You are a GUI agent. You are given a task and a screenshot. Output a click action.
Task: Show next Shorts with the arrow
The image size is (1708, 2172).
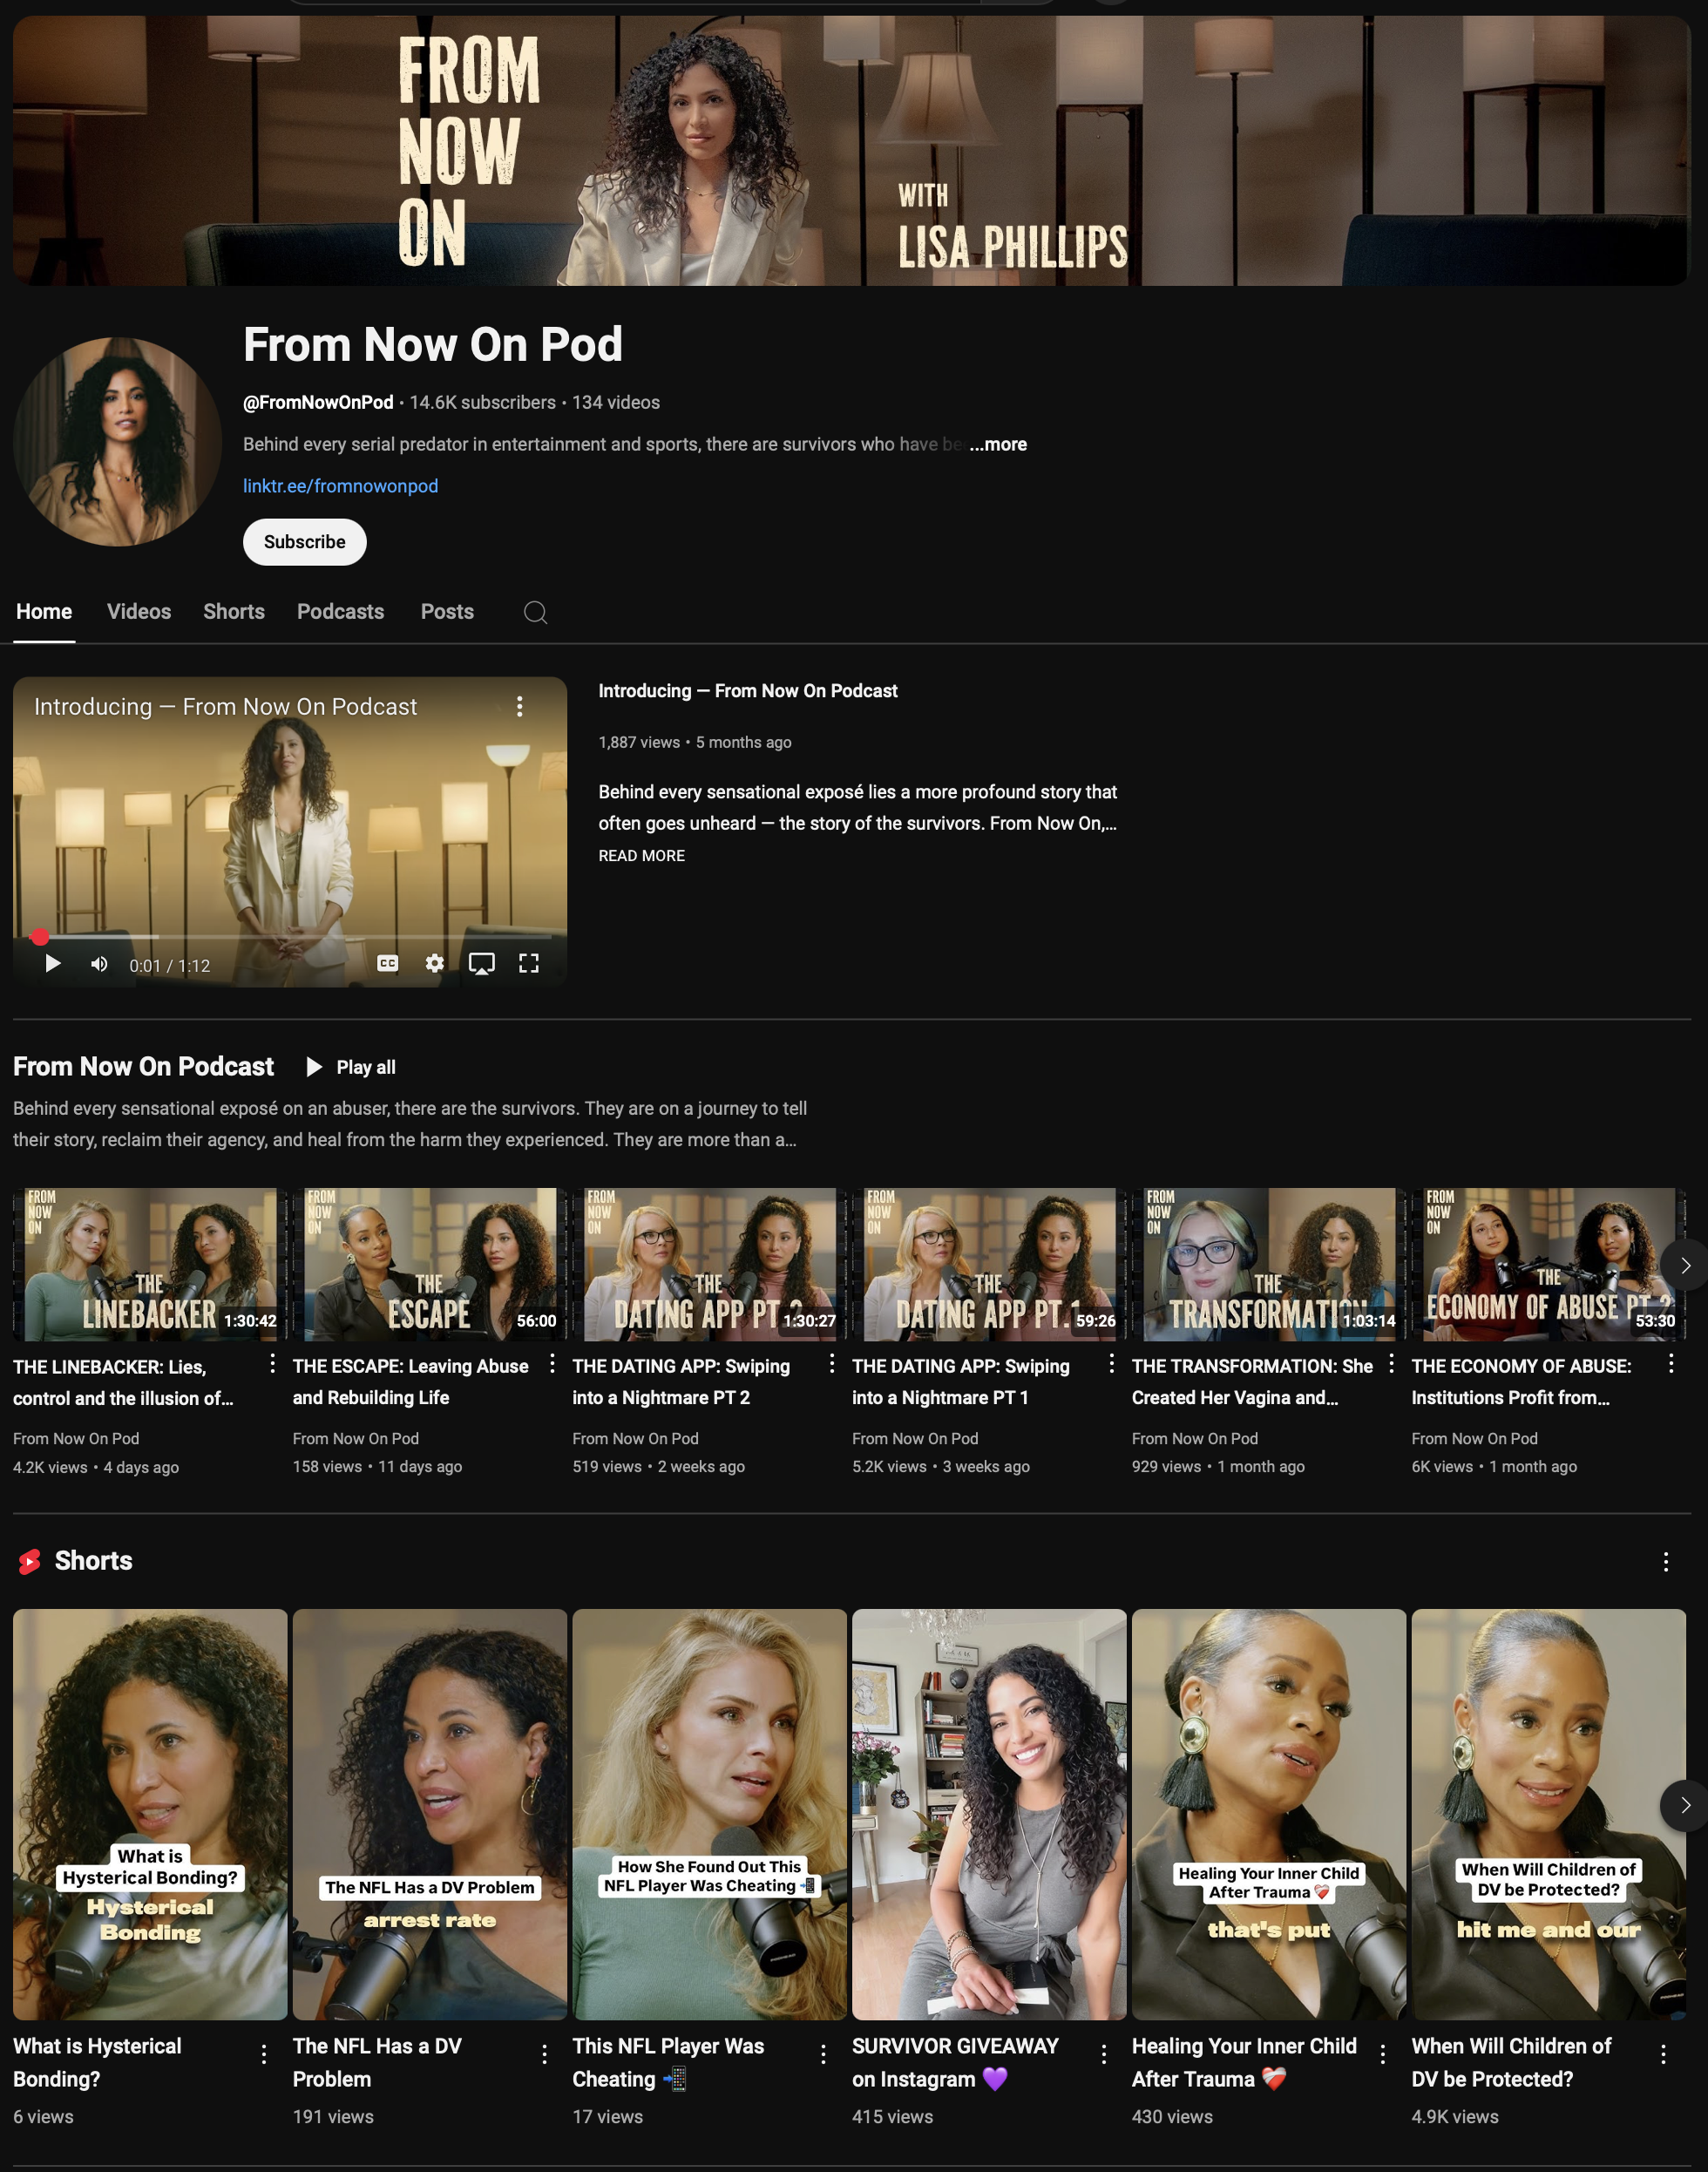[x=1685, y=1805]
